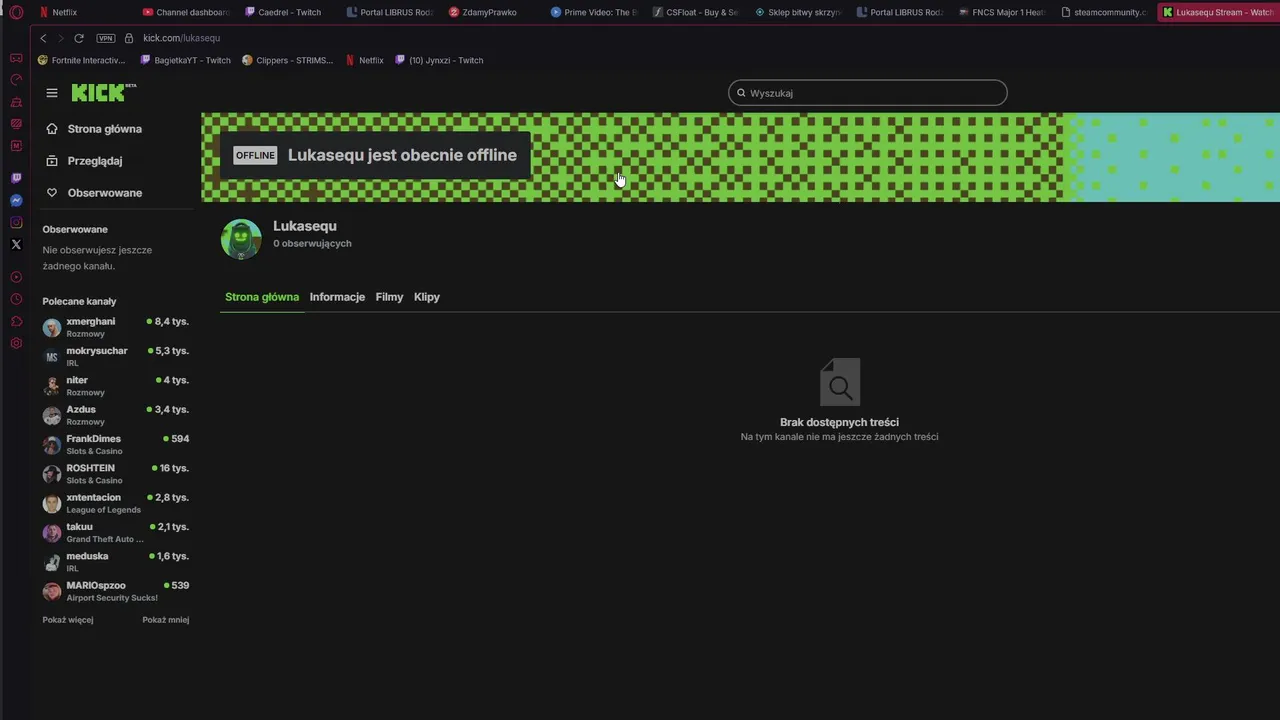Open recommended channel xmerghani

[115, 327]
